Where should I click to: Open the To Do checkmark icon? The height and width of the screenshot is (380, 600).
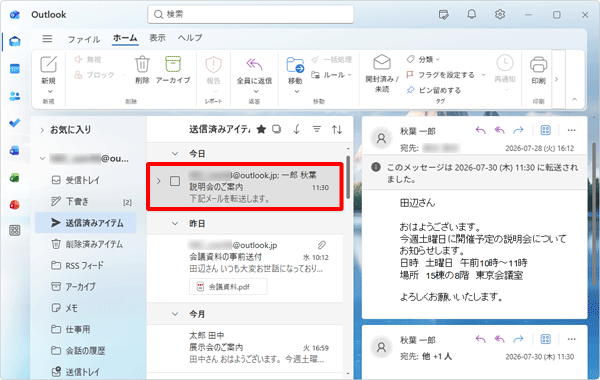(x=15, y=123)
